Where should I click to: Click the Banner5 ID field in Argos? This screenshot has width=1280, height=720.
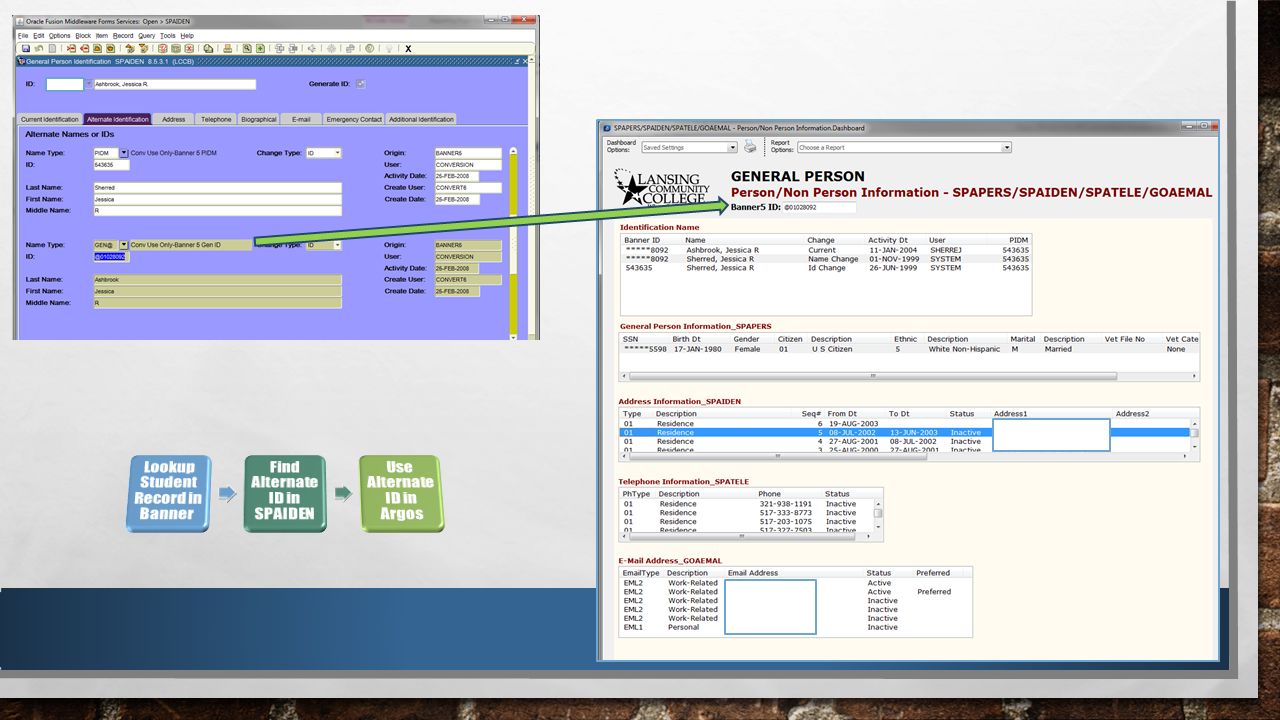tap(819, 207)
